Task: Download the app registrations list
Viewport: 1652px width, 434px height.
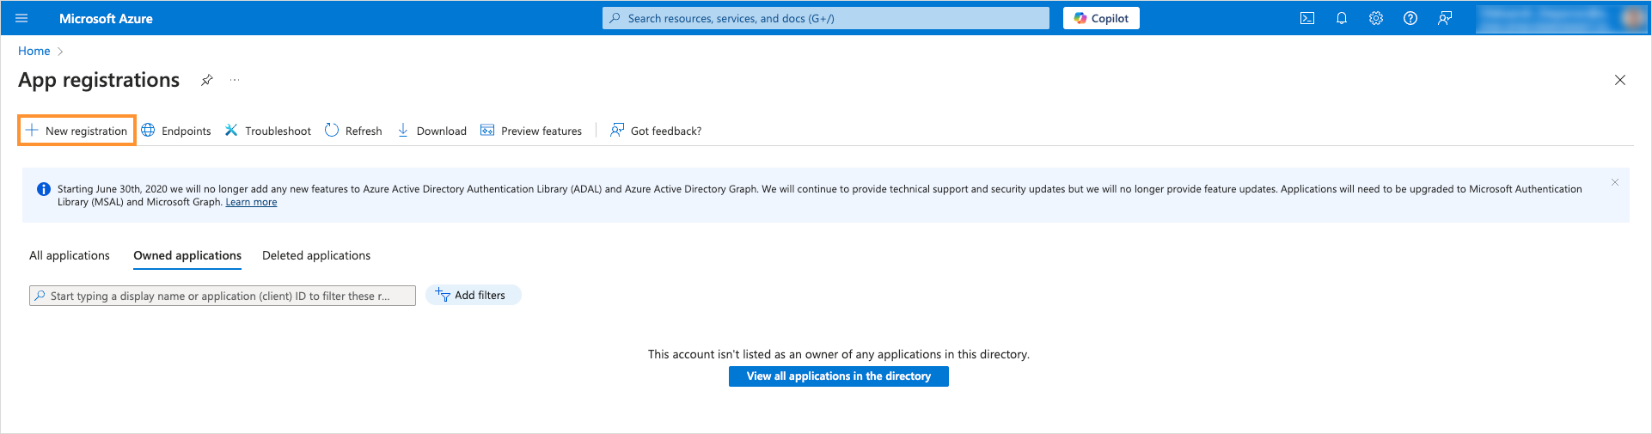Action: 432,131
